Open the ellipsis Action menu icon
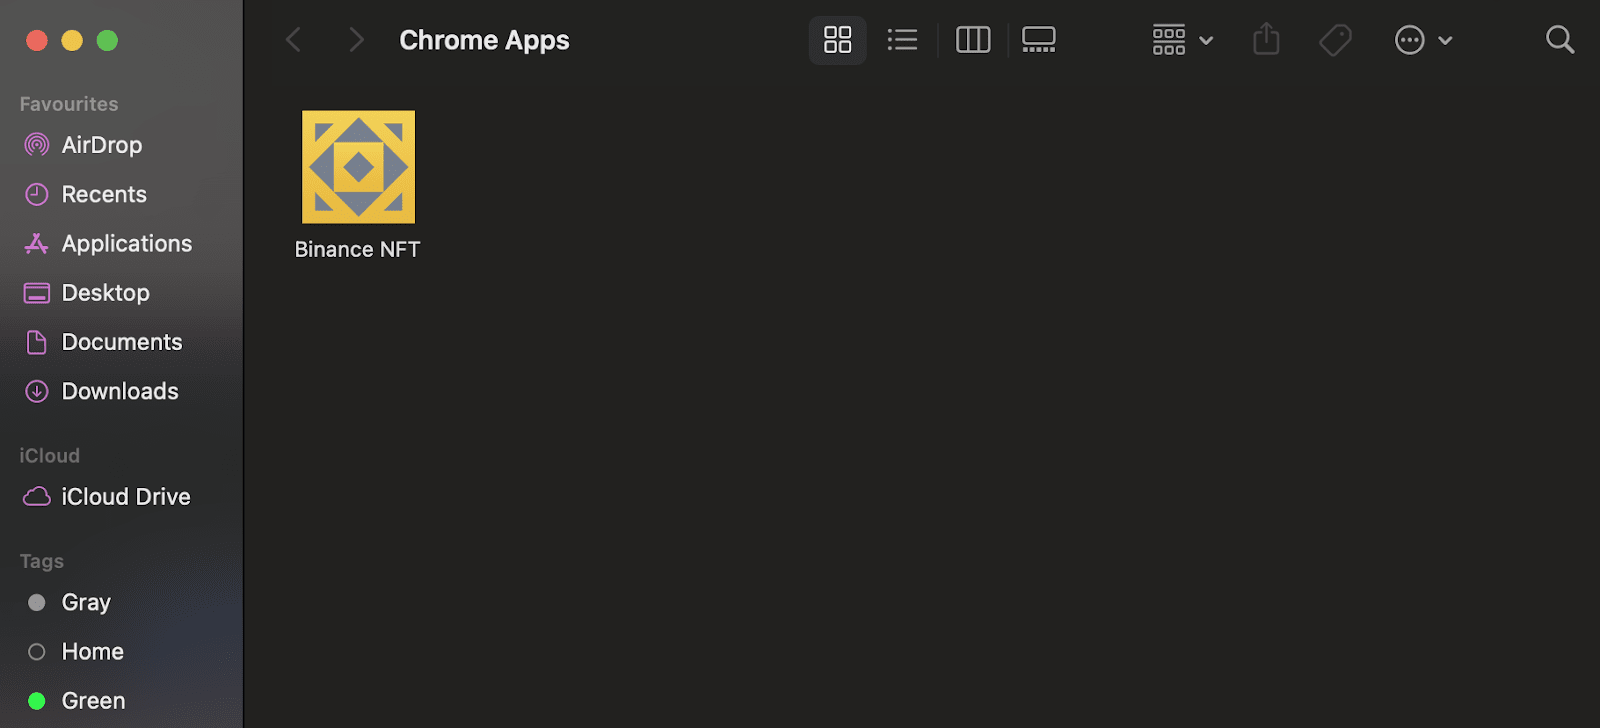1600x728 pixels. [x=1409, y=40]
